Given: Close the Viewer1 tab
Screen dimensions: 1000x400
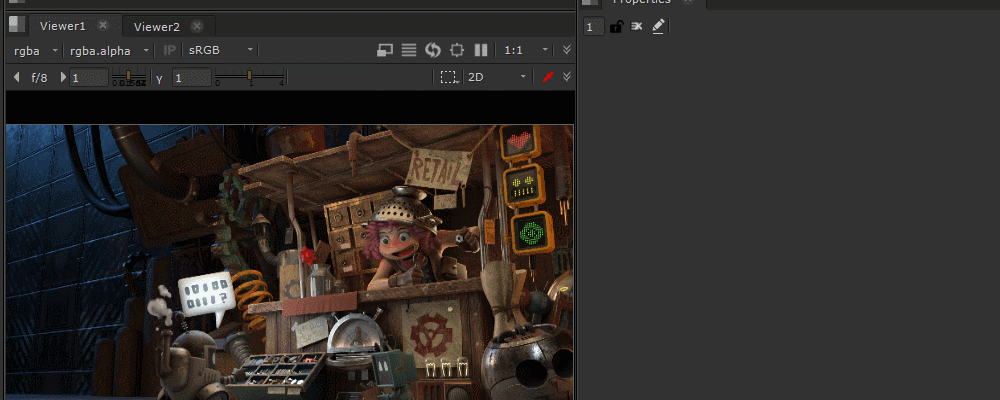Looking at the screenshot, I should point(103,26).
